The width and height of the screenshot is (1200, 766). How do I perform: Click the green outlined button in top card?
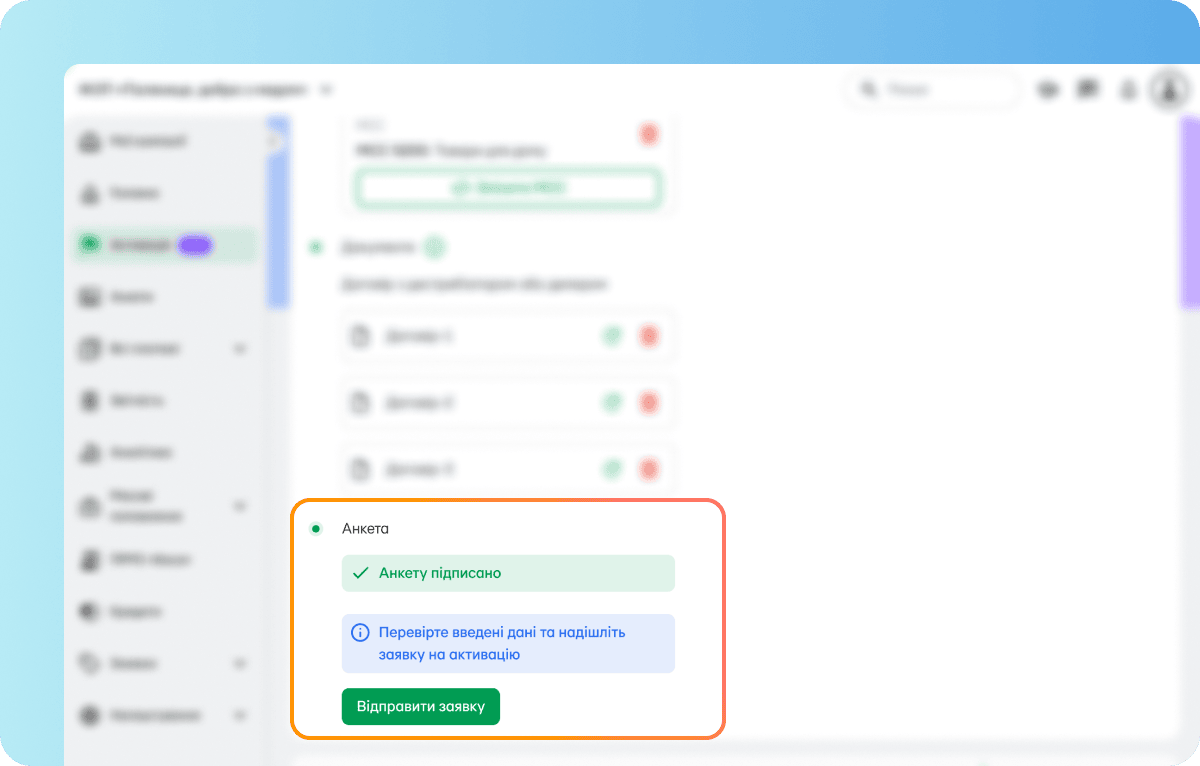(x=509, y=187)
